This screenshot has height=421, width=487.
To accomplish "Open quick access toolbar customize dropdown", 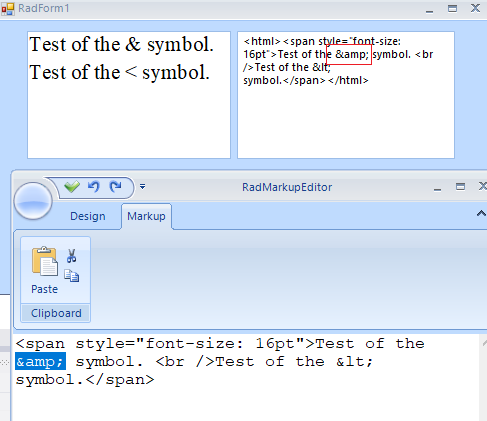I will click(x=142, y=187).
